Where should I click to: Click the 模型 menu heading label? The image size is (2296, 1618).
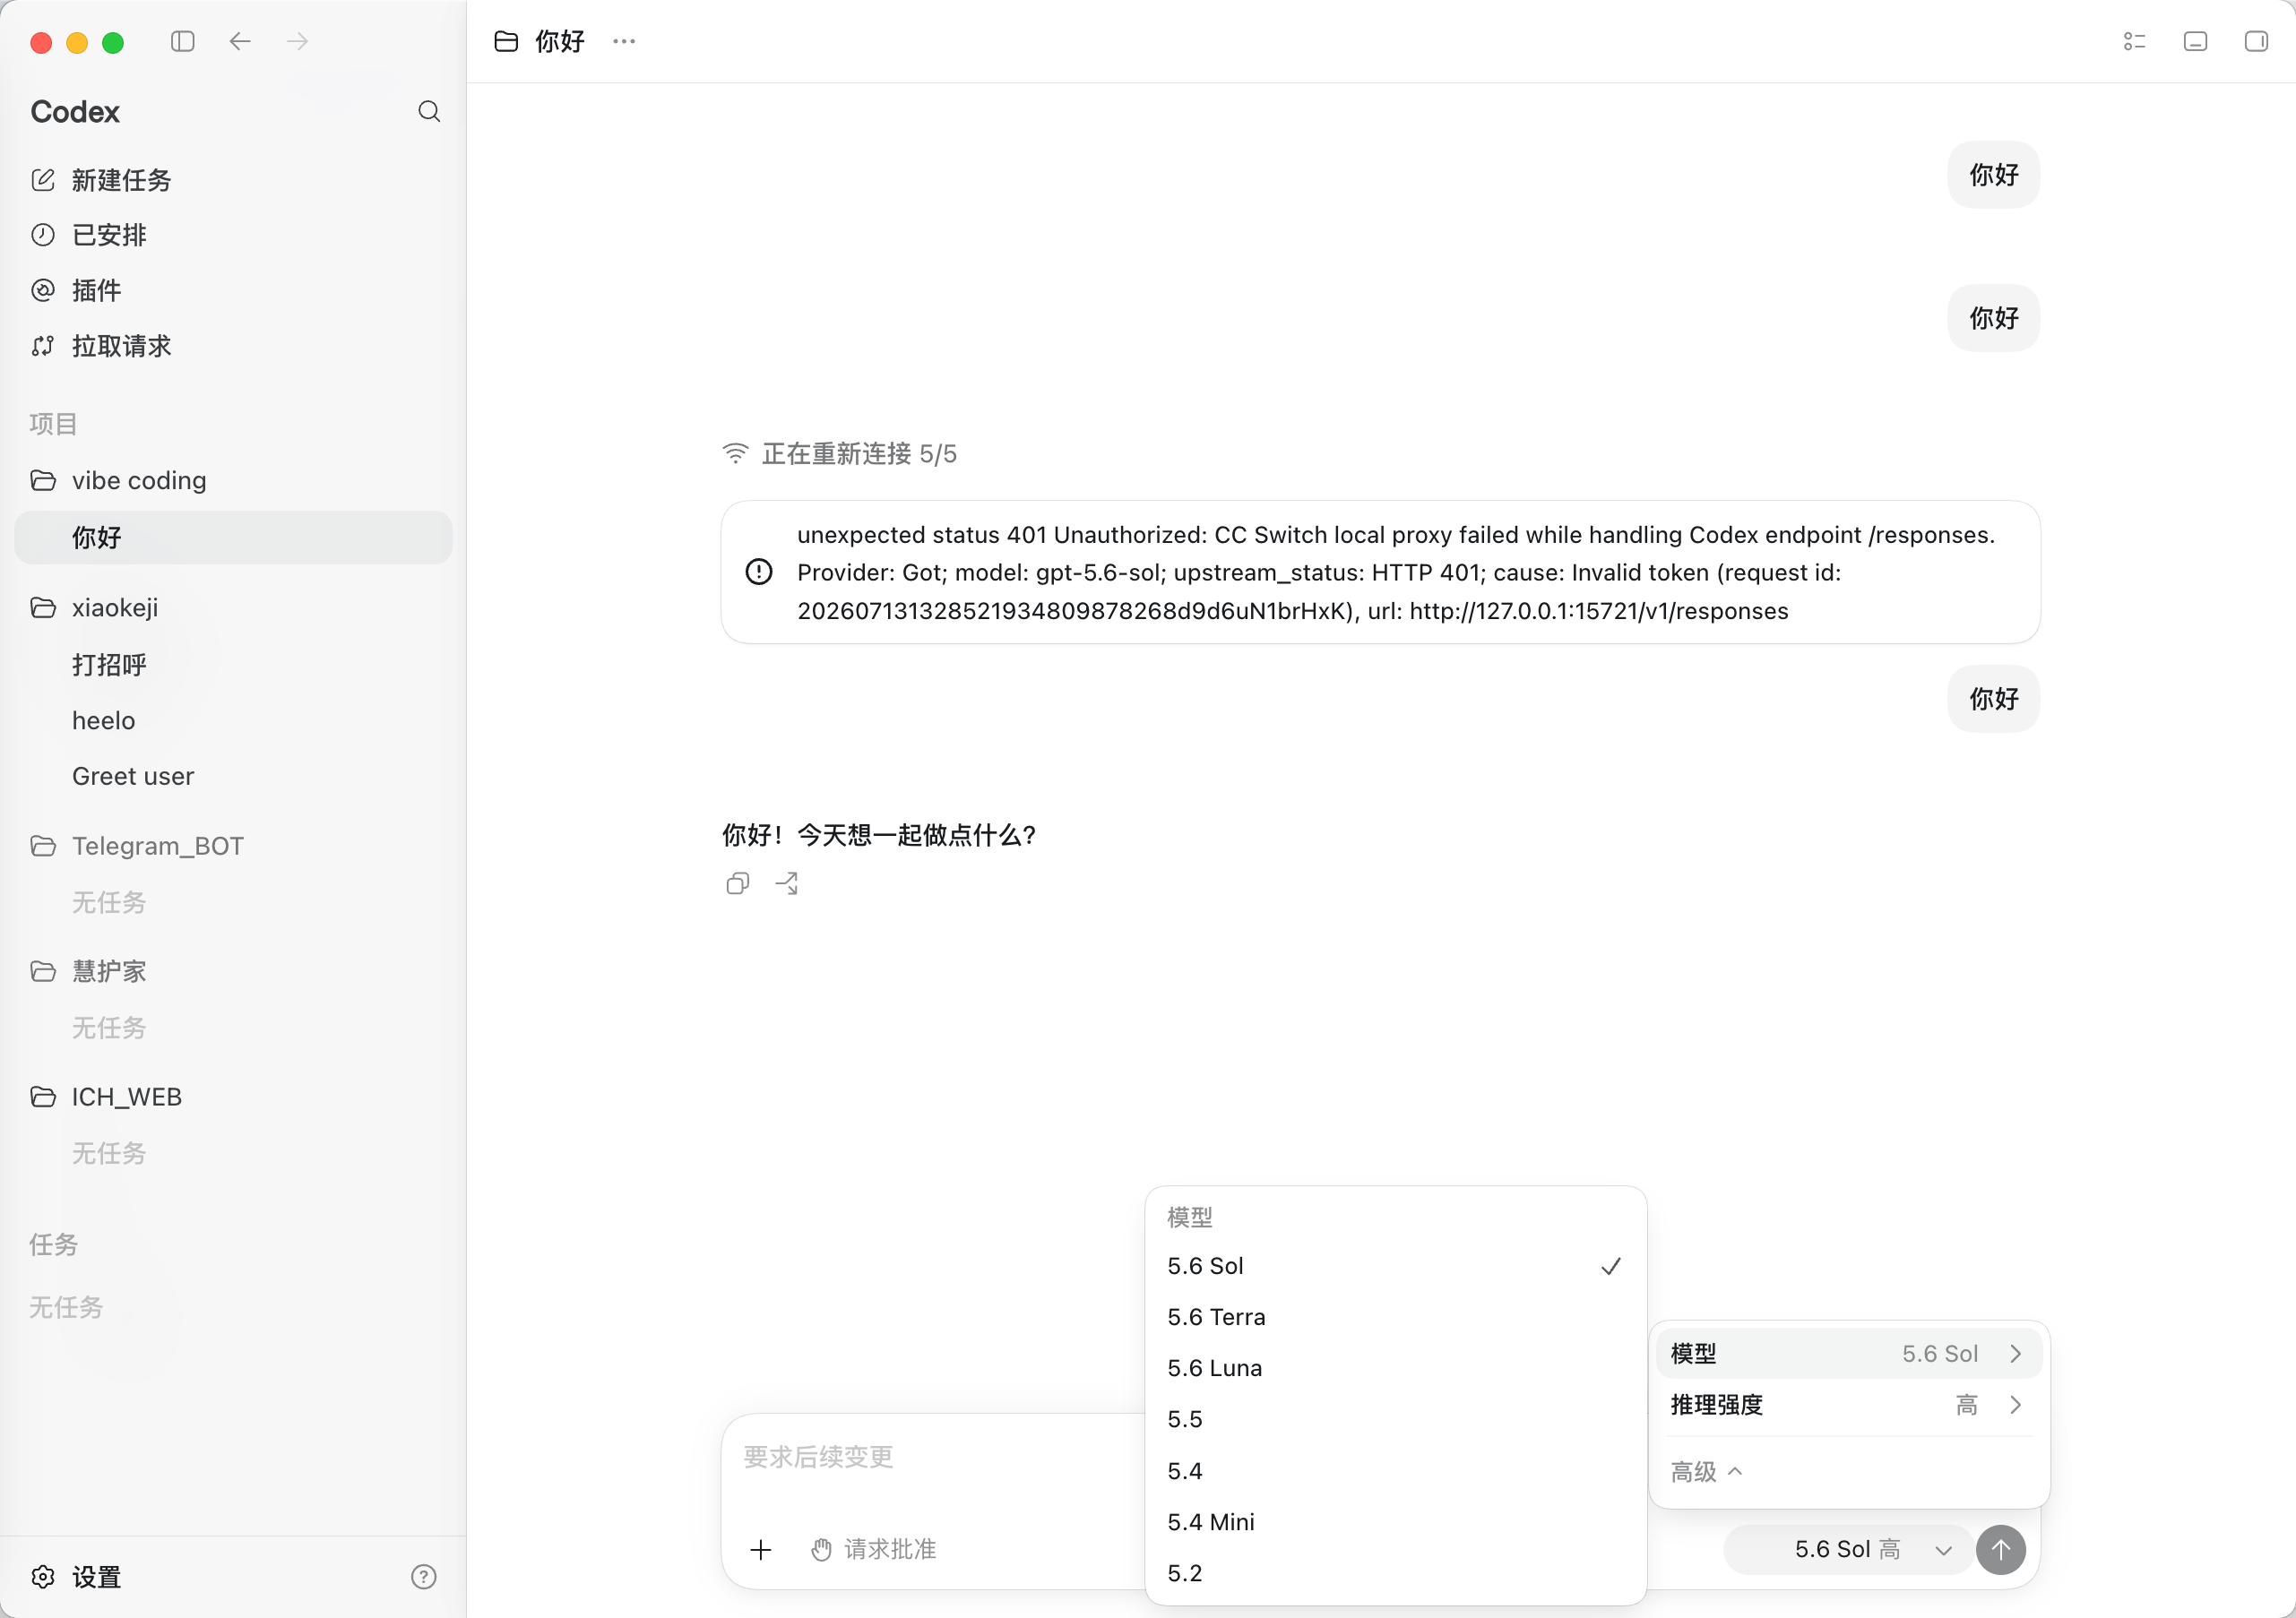coord(1190,1217)
